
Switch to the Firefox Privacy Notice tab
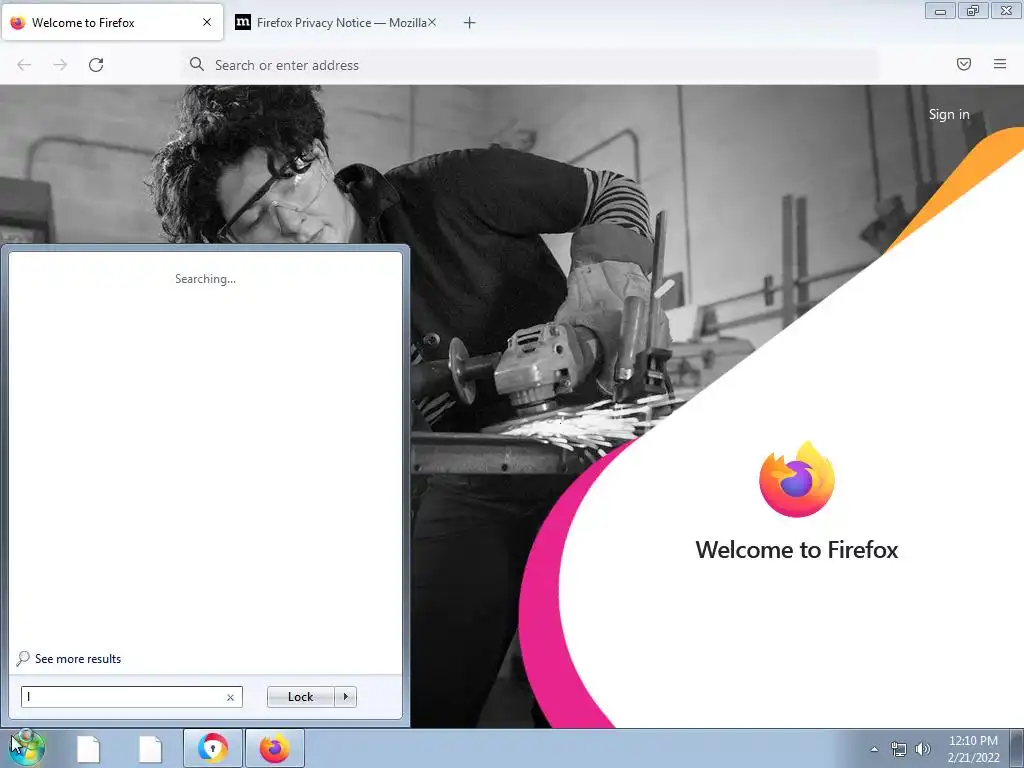coord(336,22)
